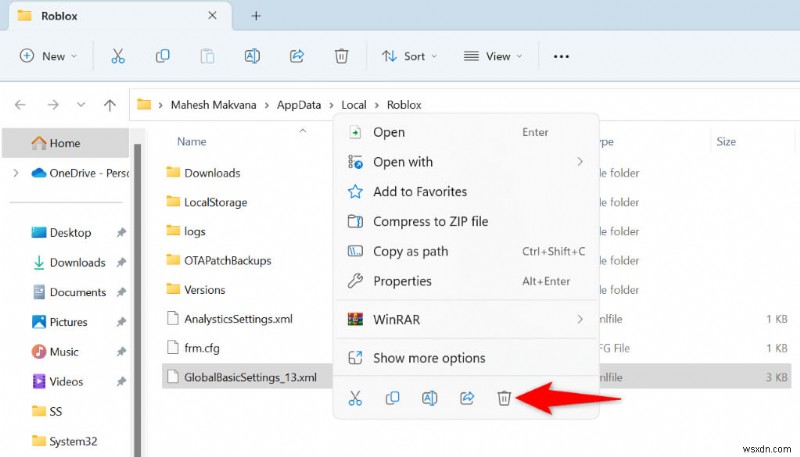The width and height of the screenshot is (800, 457).
Task: Open the SS folder in the sidebar
Action: tap(47, 412)
